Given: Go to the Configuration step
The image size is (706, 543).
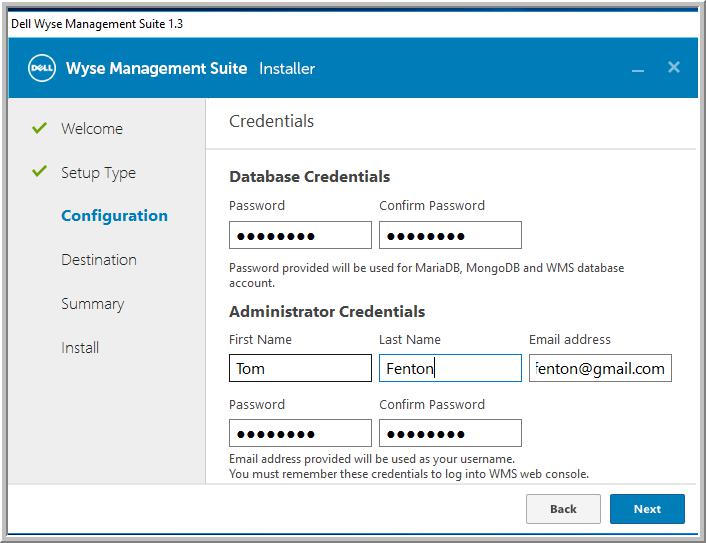Looking at the screenshot, I should click(x=114, y=216).
